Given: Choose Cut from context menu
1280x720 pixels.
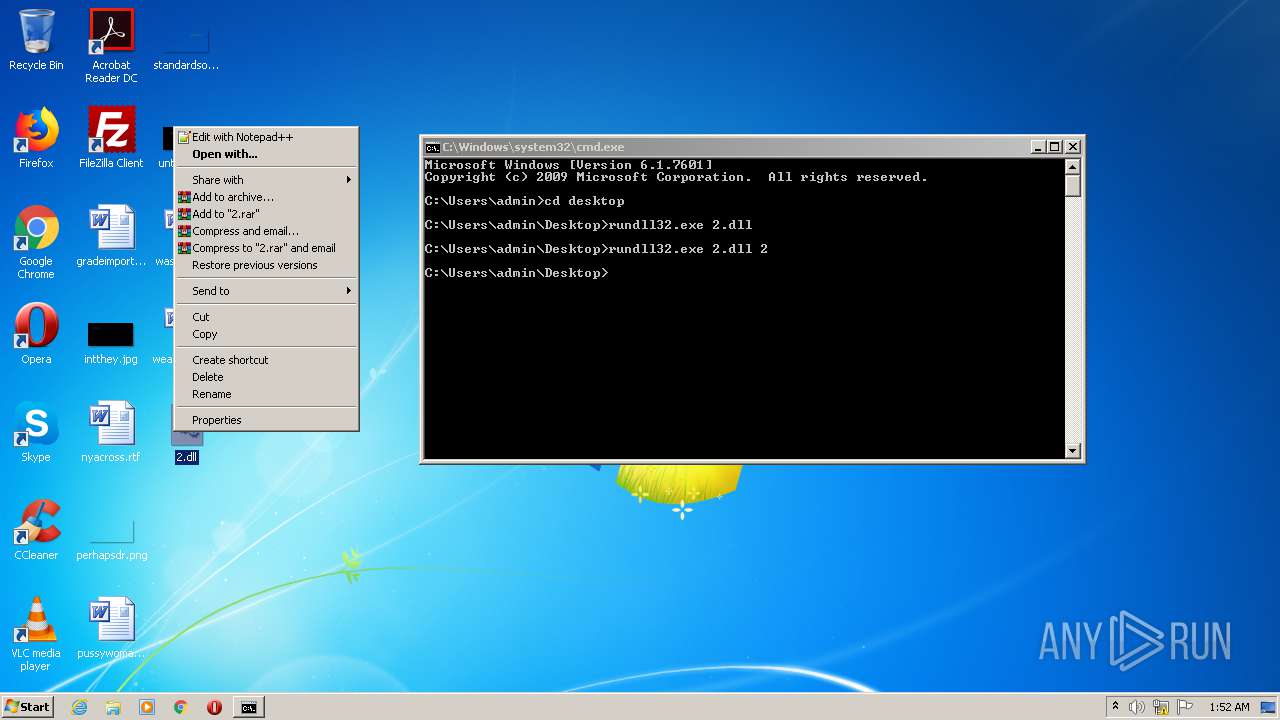Looking at the screenshot, I should click(x=267, y=317).
